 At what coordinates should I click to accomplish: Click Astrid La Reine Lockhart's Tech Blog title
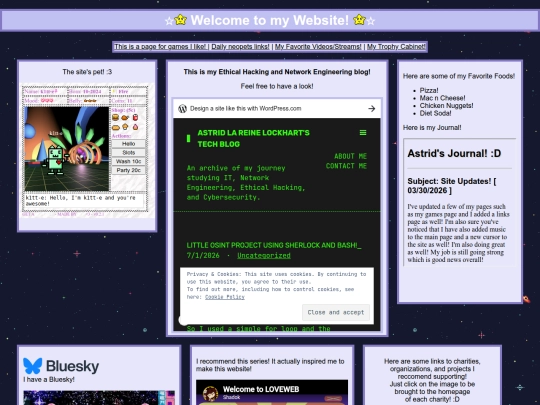[253, 138]
